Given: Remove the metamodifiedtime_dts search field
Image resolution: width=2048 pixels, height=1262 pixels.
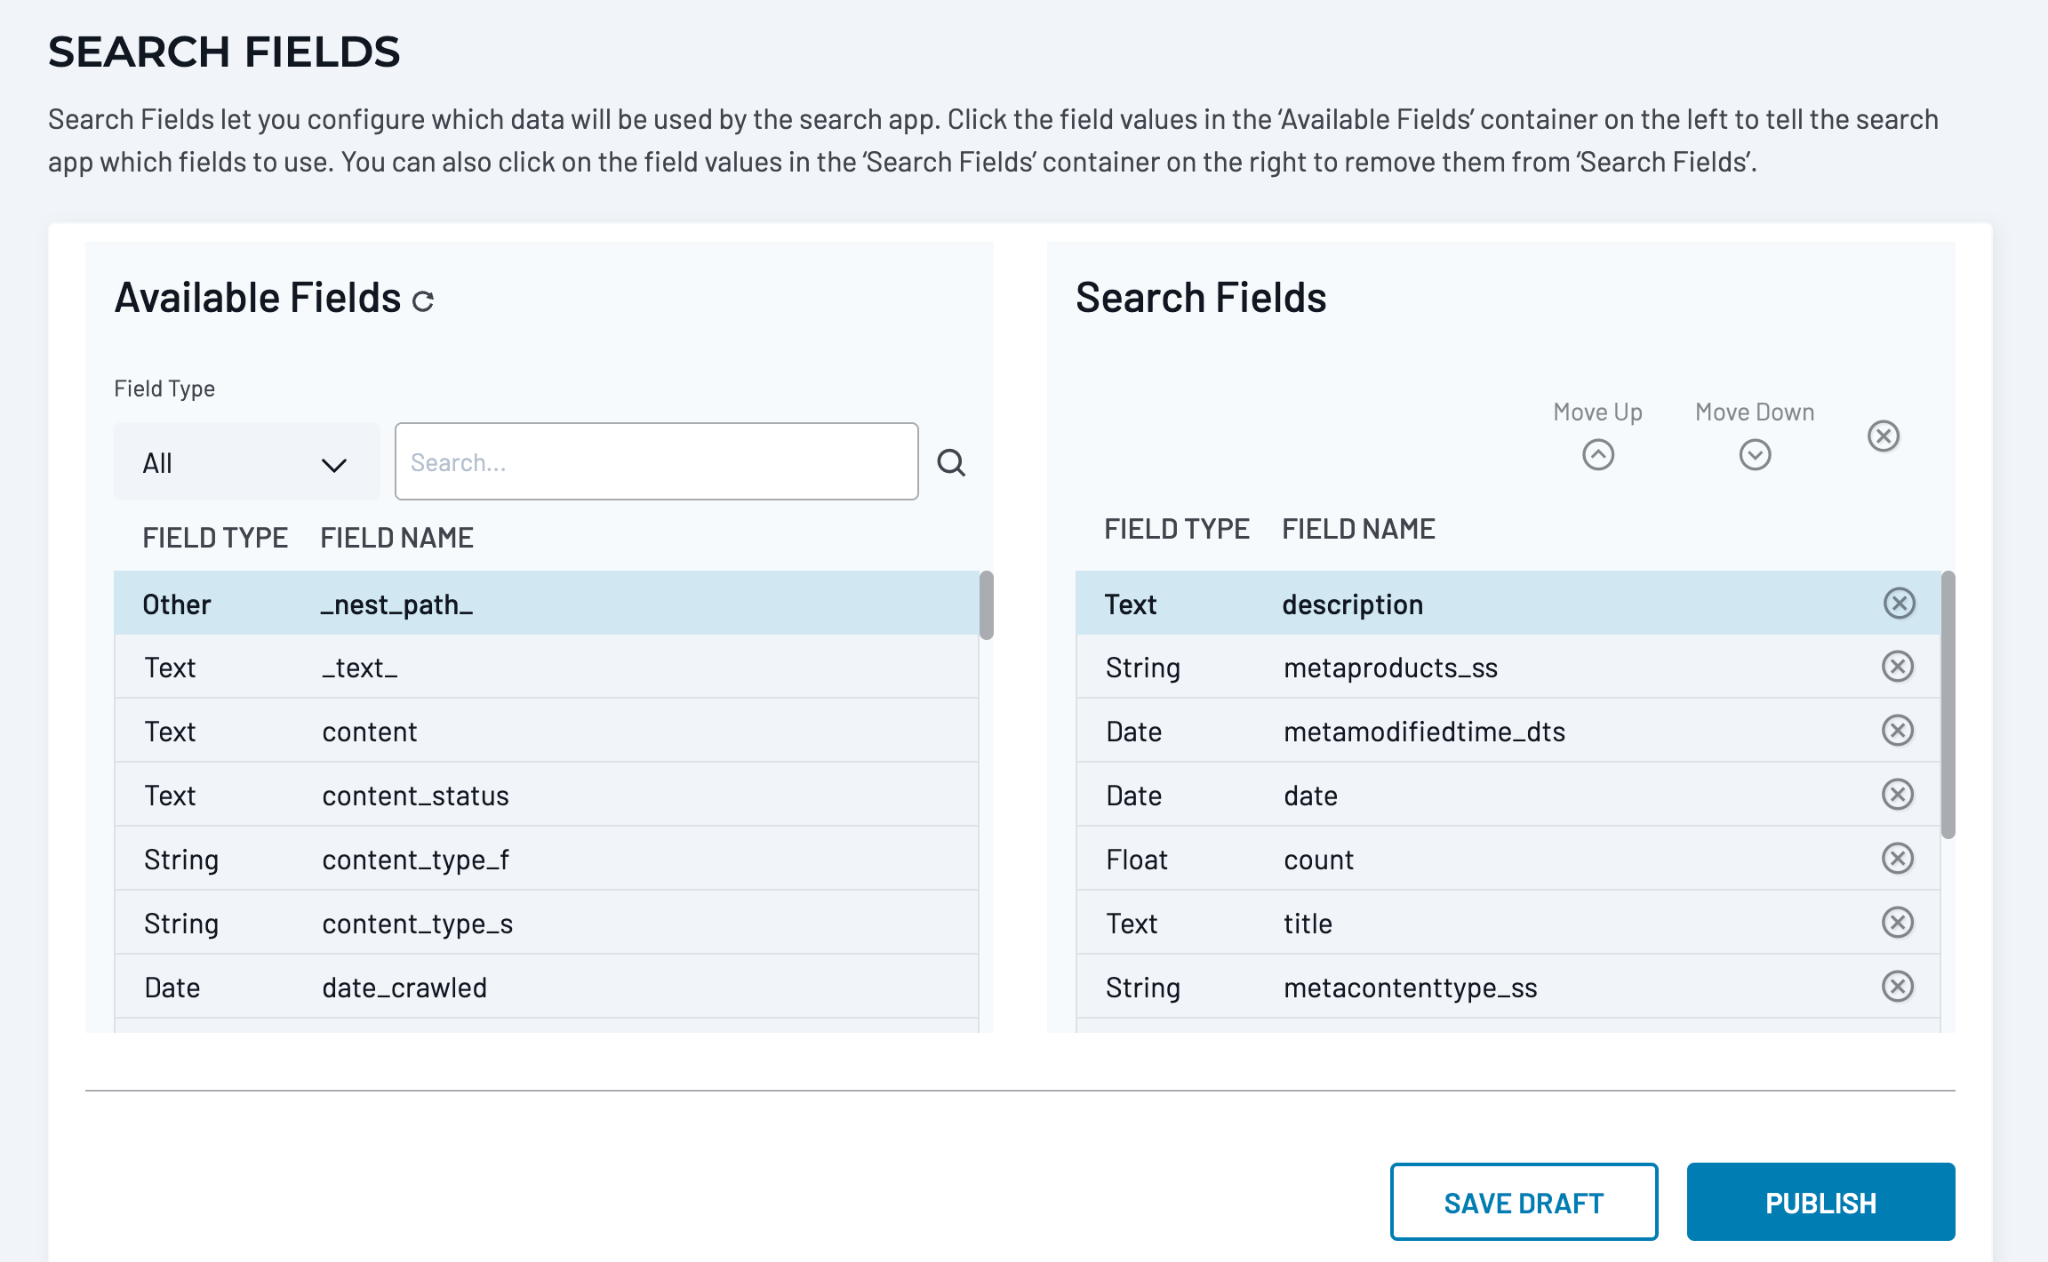Looking at the screenshot, I should coord(1897,731).
